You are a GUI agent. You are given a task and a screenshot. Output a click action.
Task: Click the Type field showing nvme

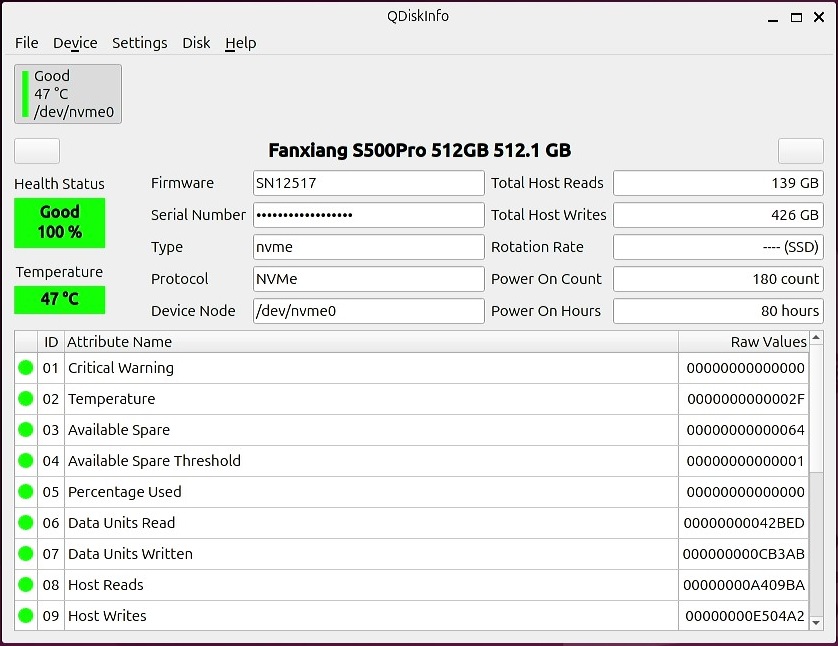point(369,247)
